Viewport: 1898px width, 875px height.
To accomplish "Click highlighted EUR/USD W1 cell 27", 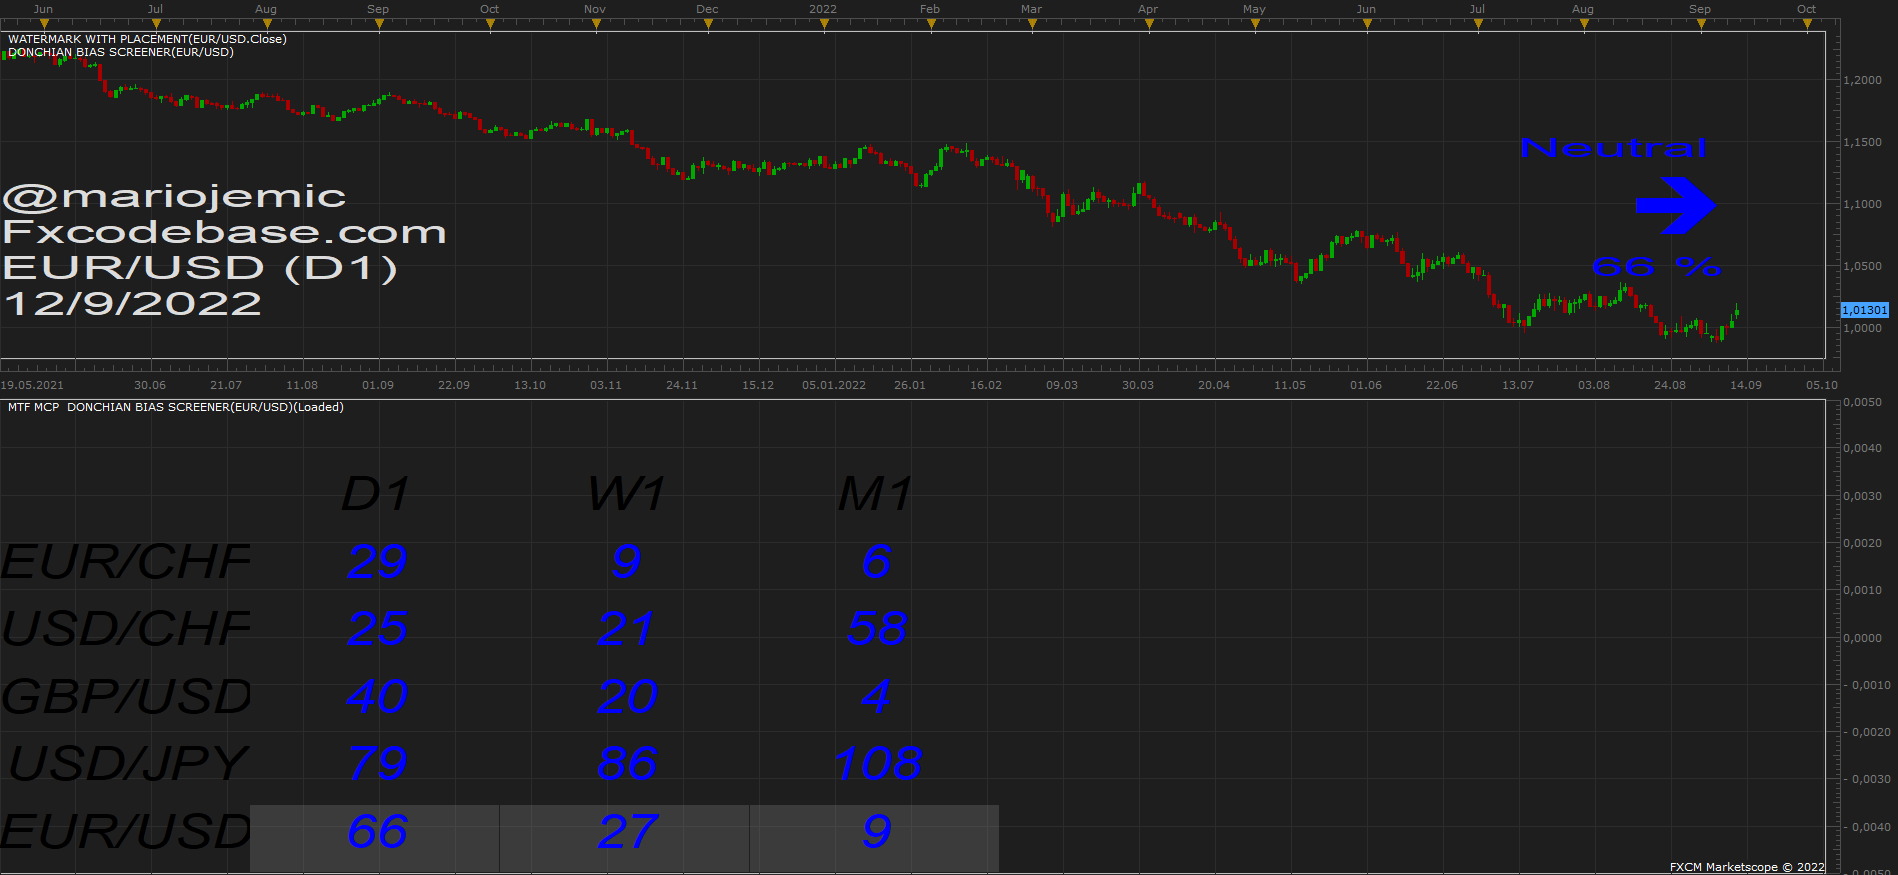I will coord(625,838).
